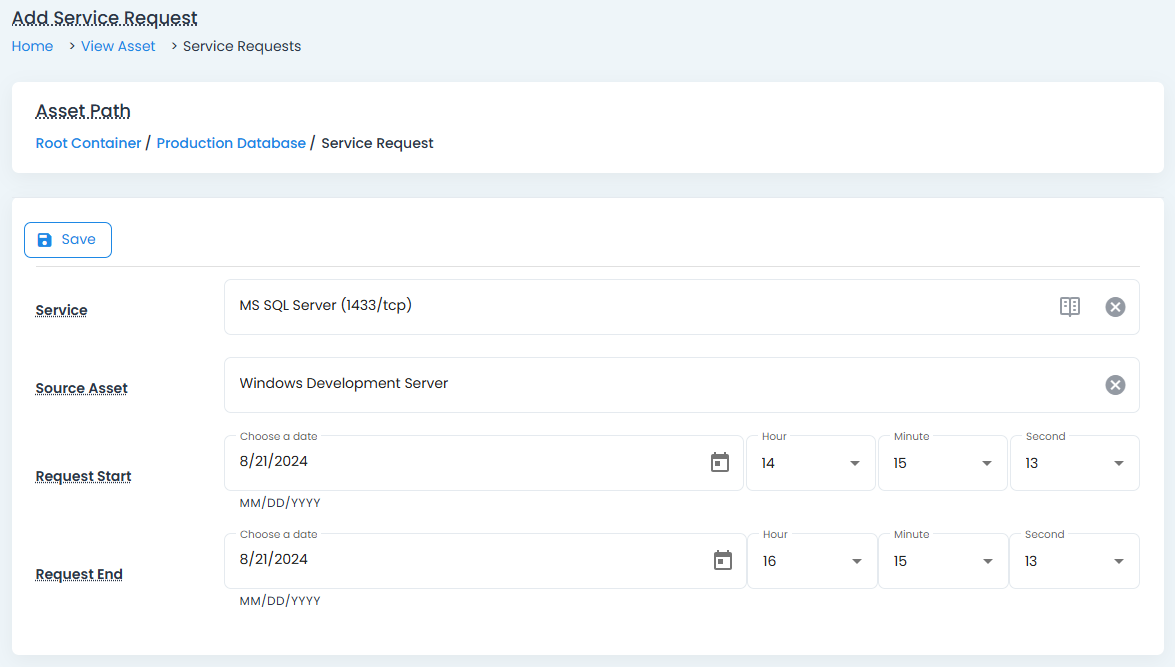Expand the Request Start Second dropdown
Image resolution: width=1175 pixels, height=667 pixels.
1074,463
